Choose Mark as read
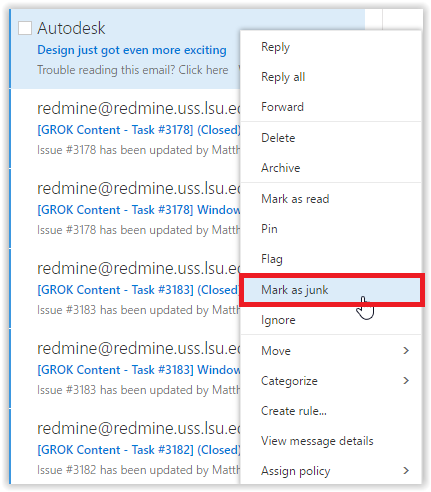The width and height of the screenshot is (431, 492). (x=295, y=199)
